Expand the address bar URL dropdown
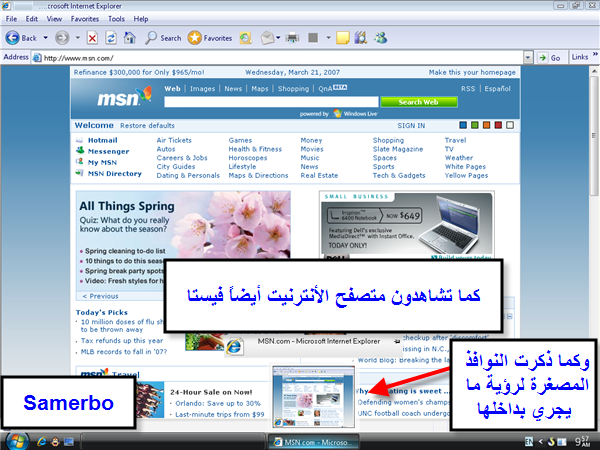This screenshot has height=450, width=600. tap(528, 58)
